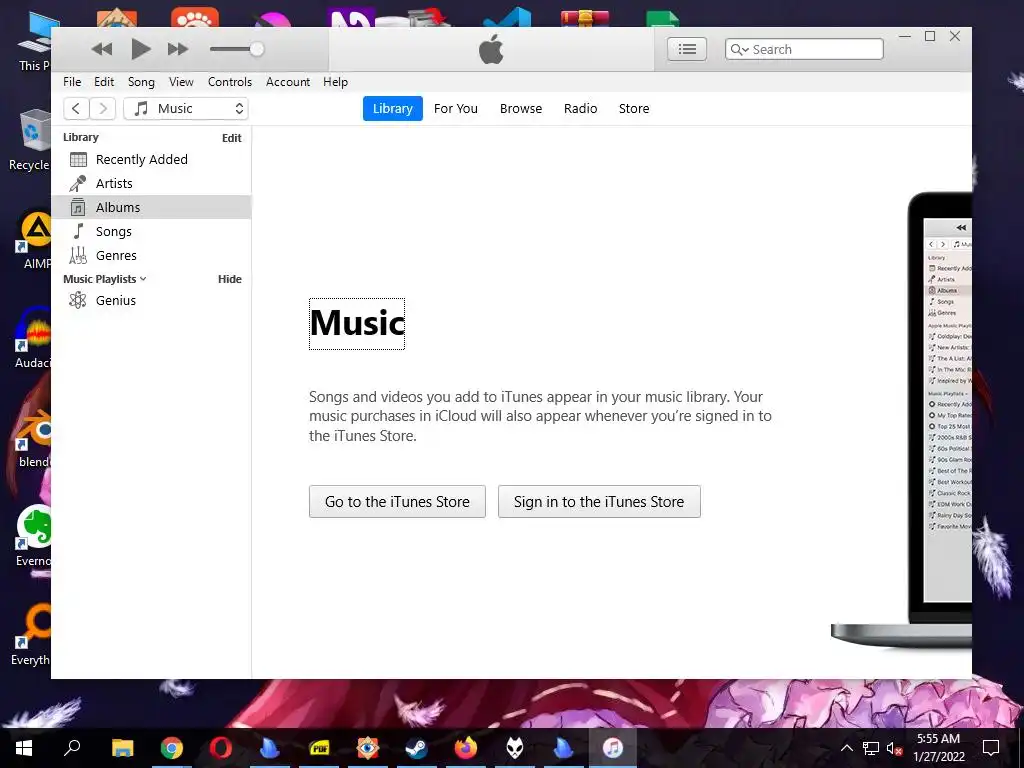This screenshot has width=1024, height=768.
Task: Go back with the left chevron
Action: [x=76, y=108]
